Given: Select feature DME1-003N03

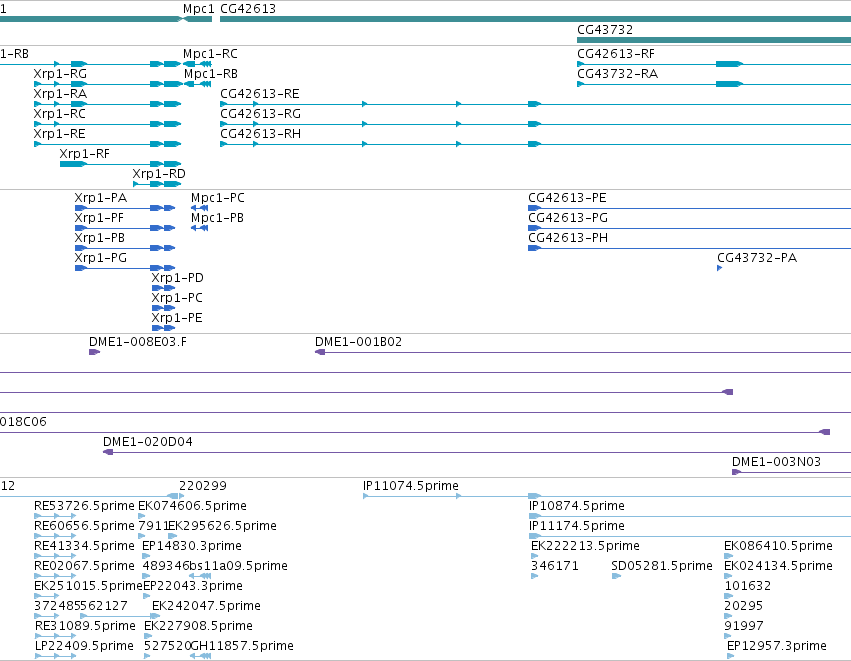Looking at the screenshot, I should pyautogui.click(x=776, y=462).
